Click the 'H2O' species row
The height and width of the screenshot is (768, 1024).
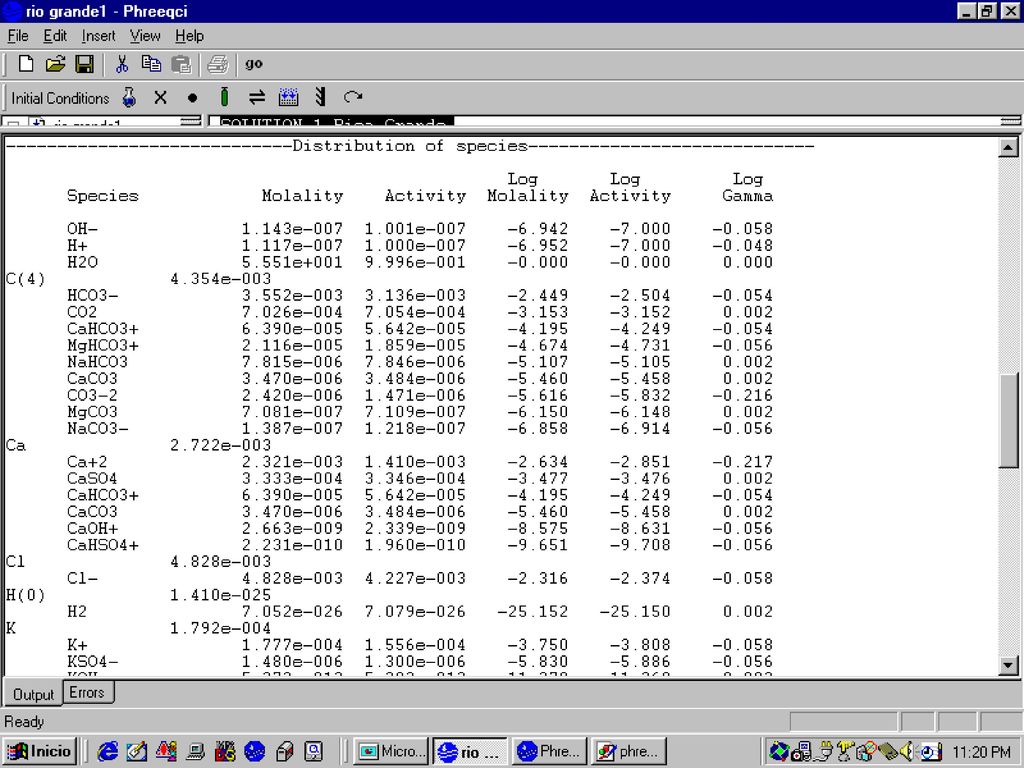coord(419,263)
